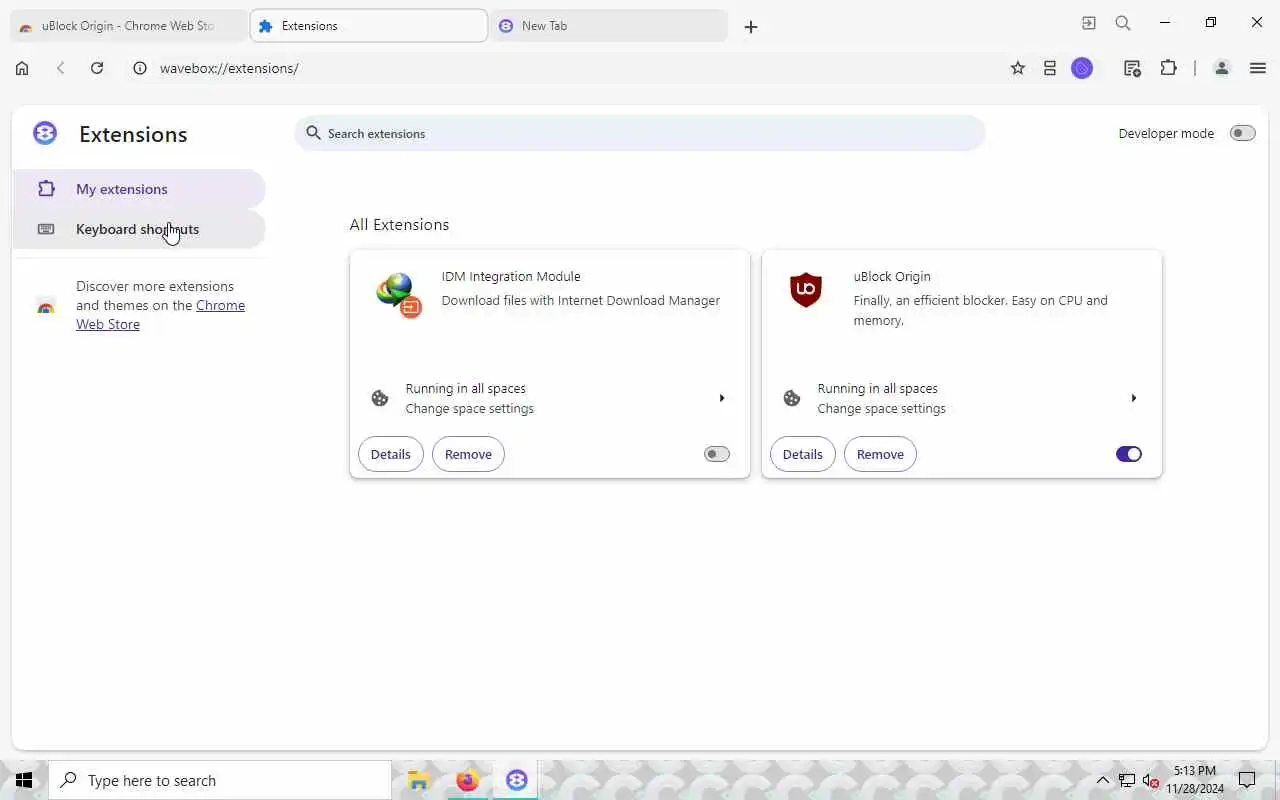1280x800 pixels.
Task: Open the Windows Start menu
Action: point(24,780)
